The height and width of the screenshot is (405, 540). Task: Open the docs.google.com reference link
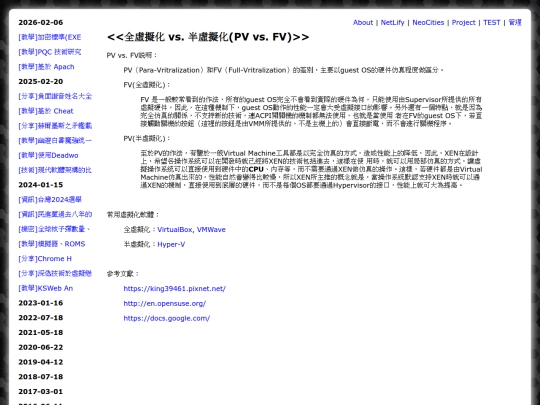(x=167, y=318)
